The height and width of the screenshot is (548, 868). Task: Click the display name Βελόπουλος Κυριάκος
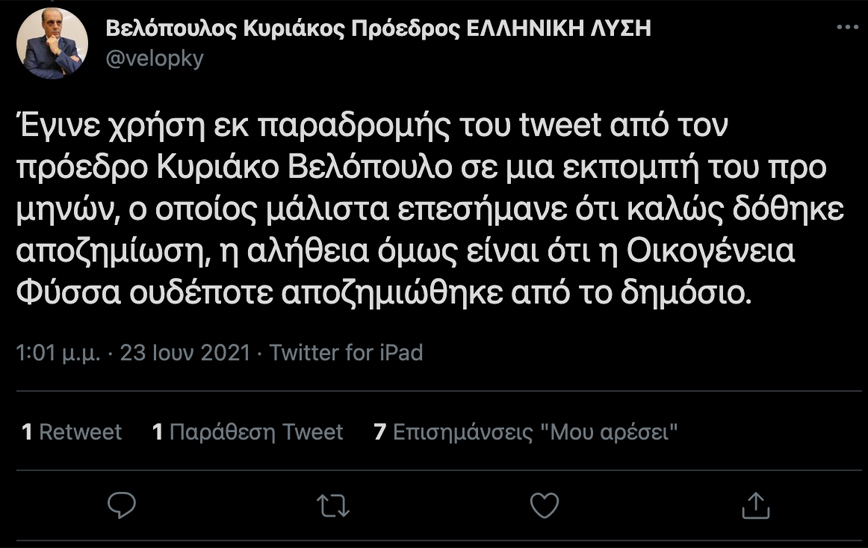coord(209,29)
